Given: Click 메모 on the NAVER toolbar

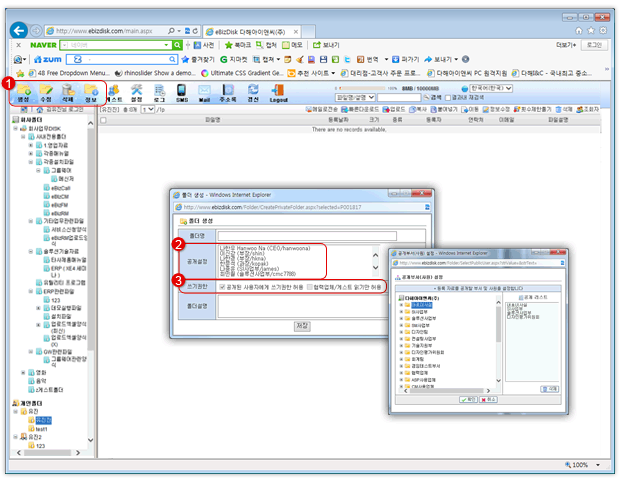Looking at the screenshot, I should pyautogui.click(x=292, y=45).
